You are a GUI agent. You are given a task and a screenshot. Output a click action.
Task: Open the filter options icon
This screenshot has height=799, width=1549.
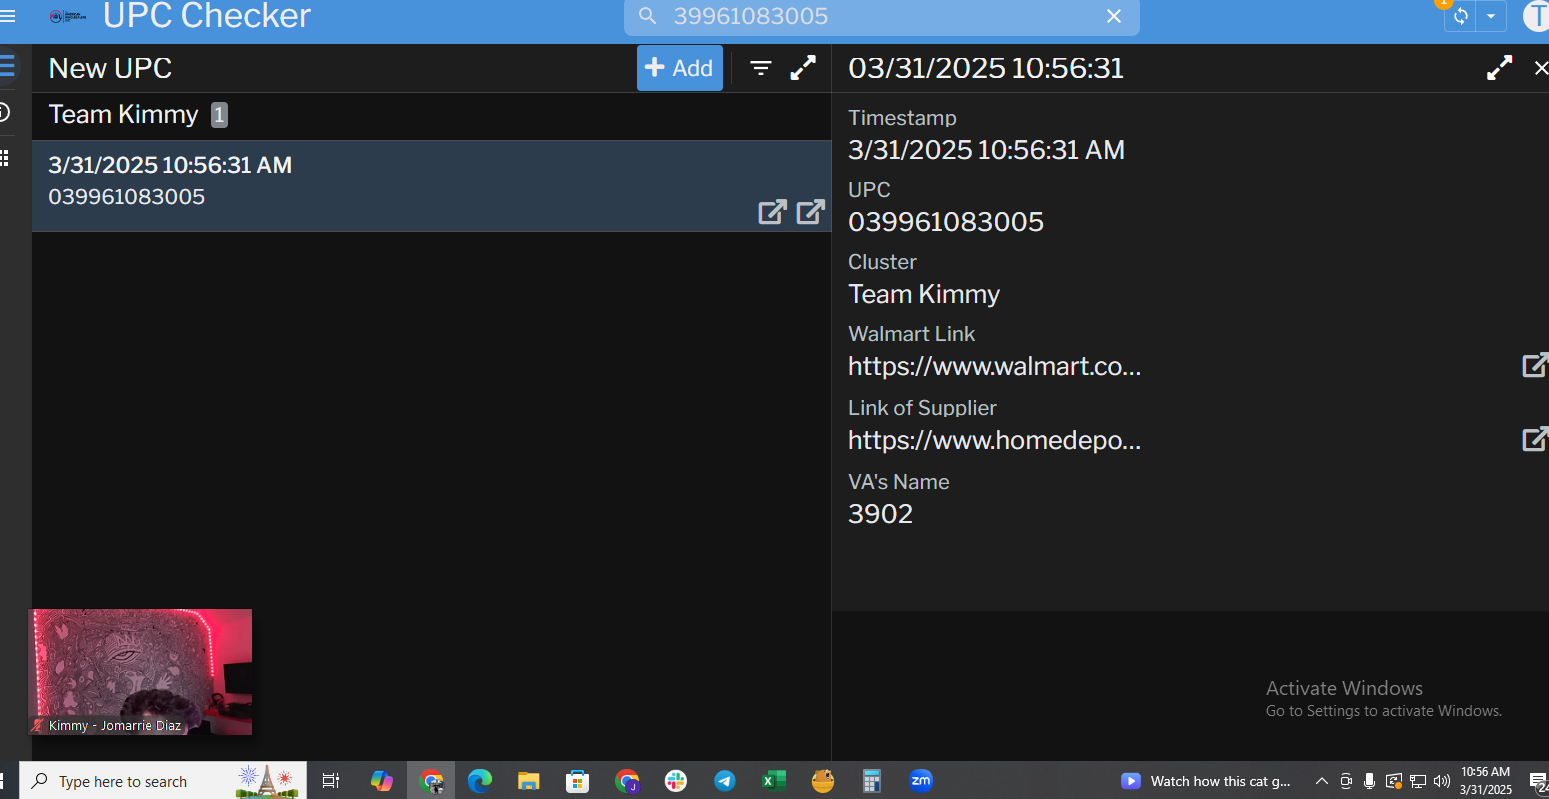click(761, 68)
